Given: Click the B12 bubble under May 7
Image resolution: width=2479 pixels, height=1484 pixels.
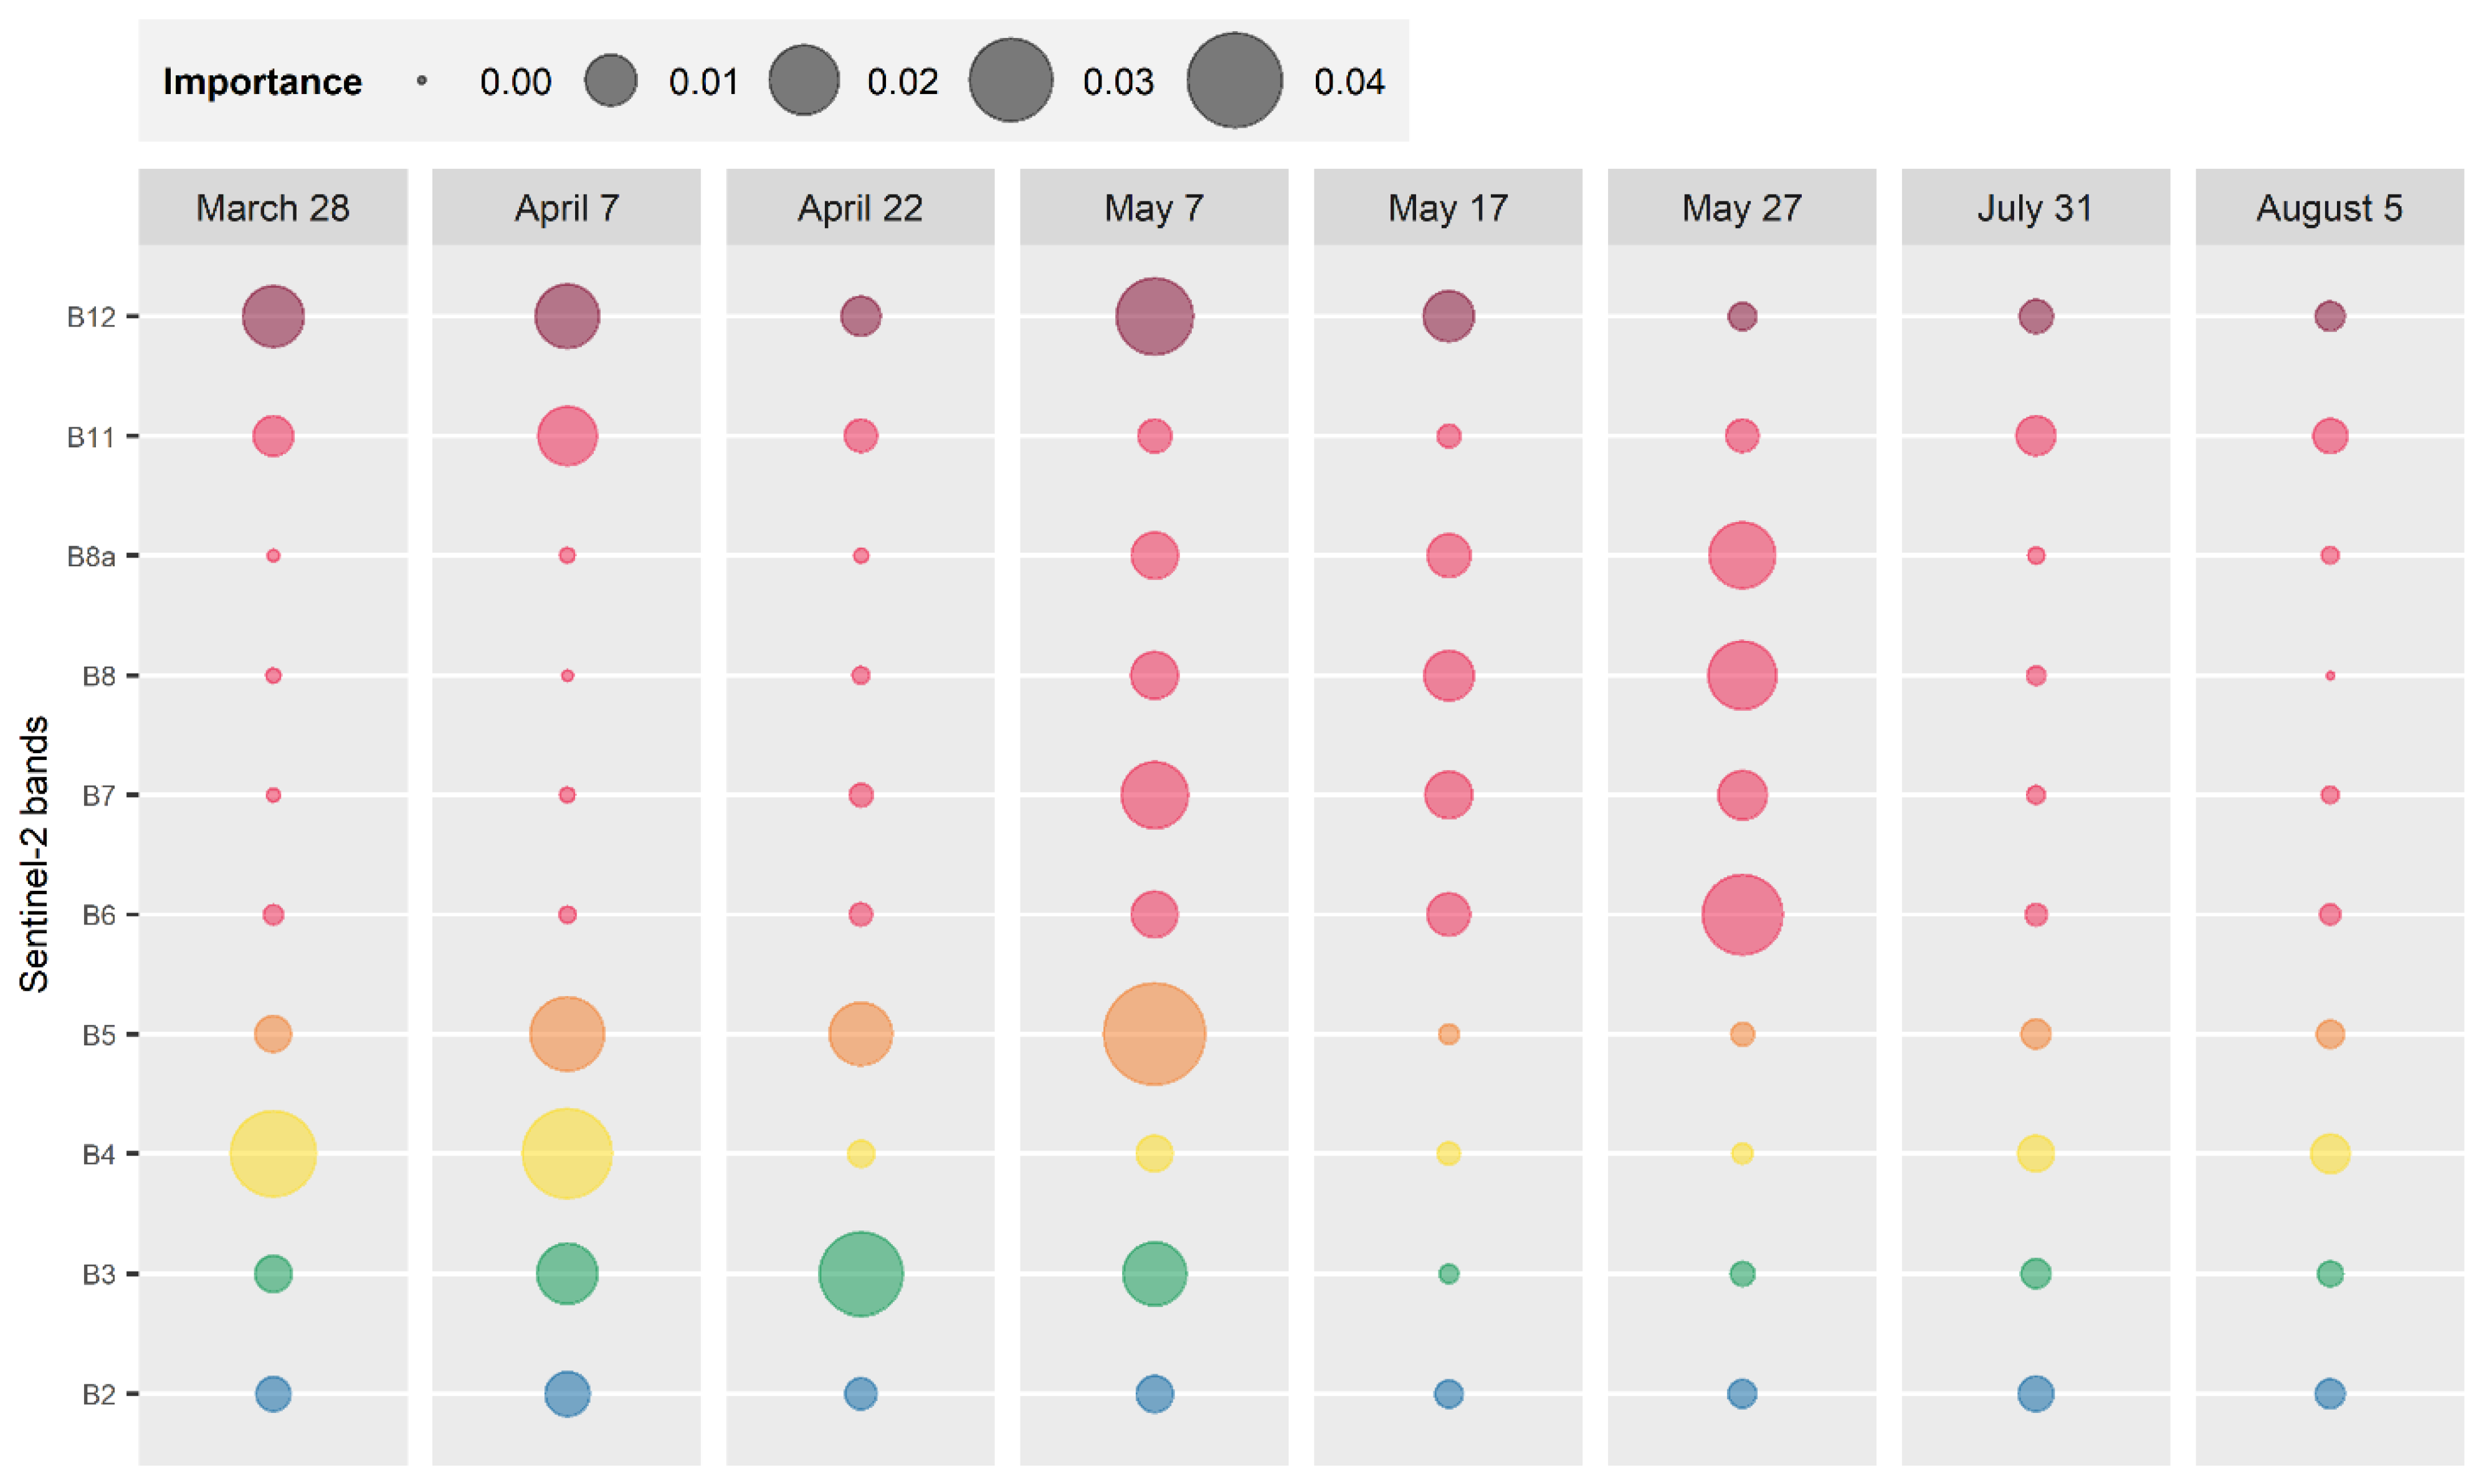Looking at the screenshot, I should click(x=1154, y=316).
